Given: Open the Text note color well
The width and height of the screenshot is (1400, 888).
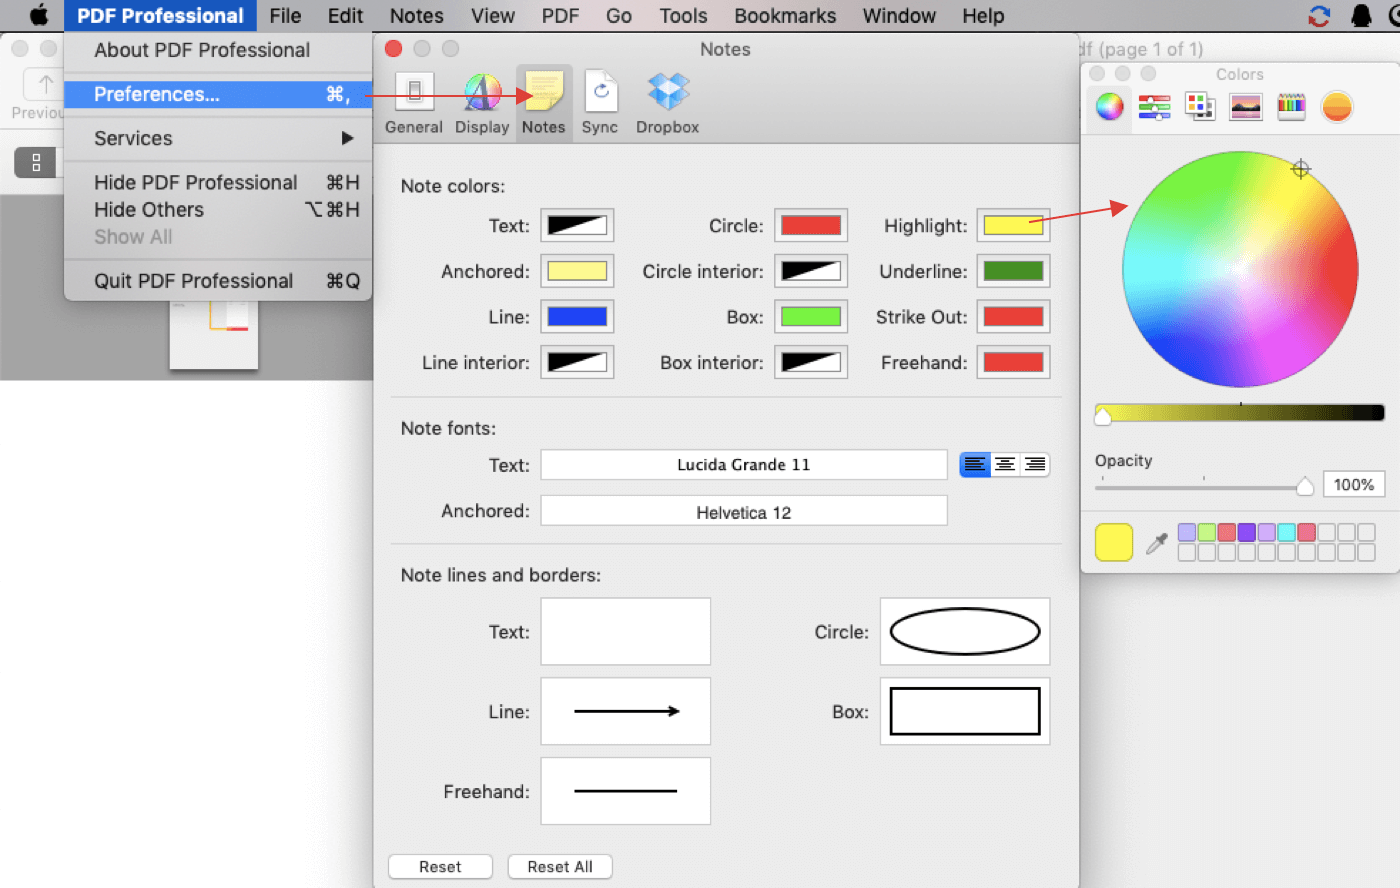Looking at the screenshot, I should click(x=577, y=225).
